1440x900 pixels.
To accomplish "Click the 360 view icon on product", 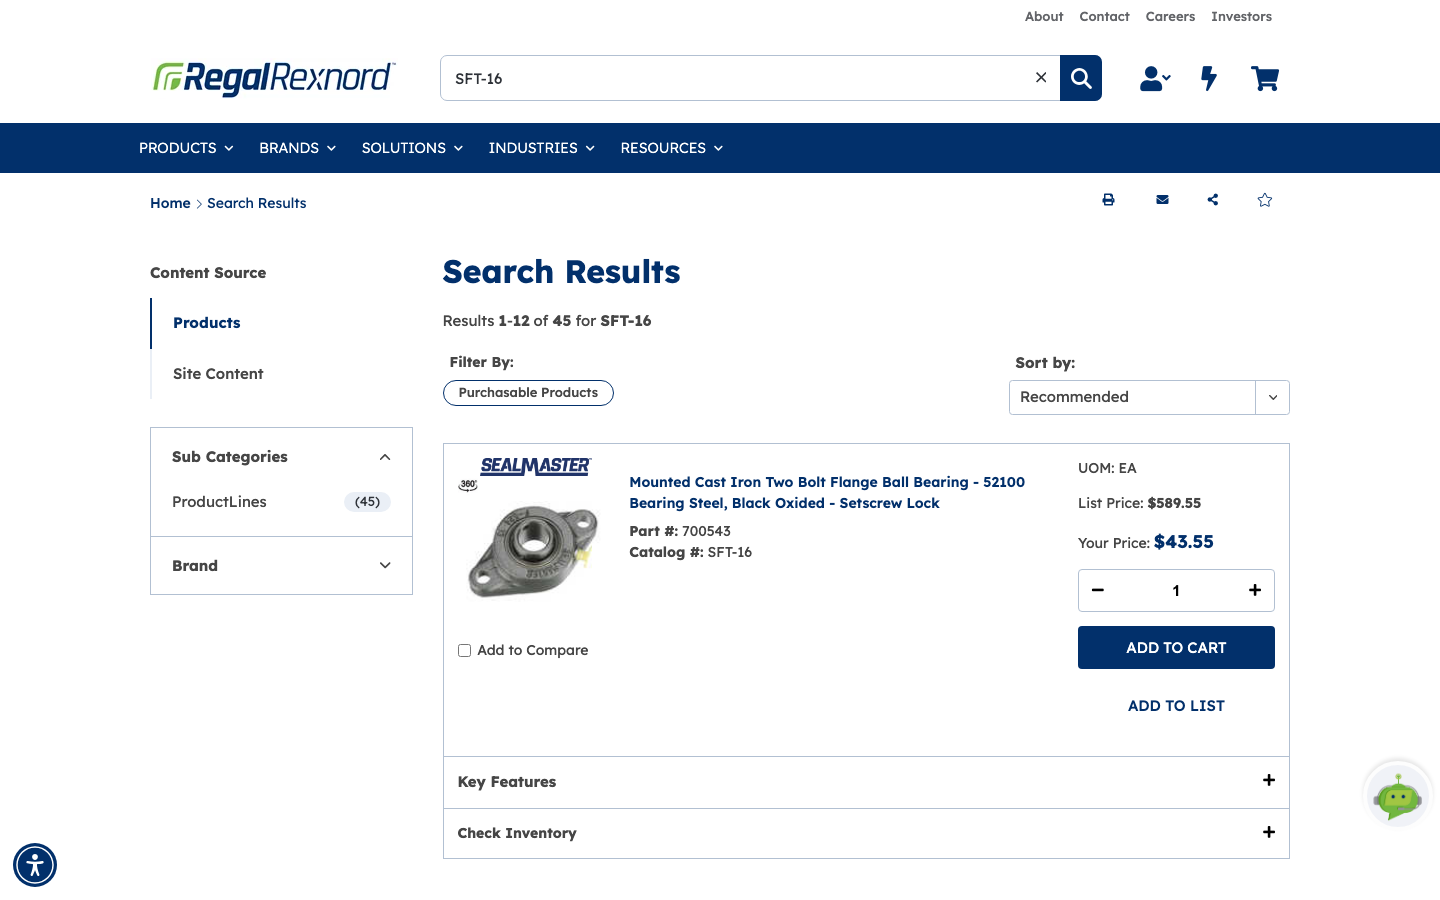I will coord(468,485).
